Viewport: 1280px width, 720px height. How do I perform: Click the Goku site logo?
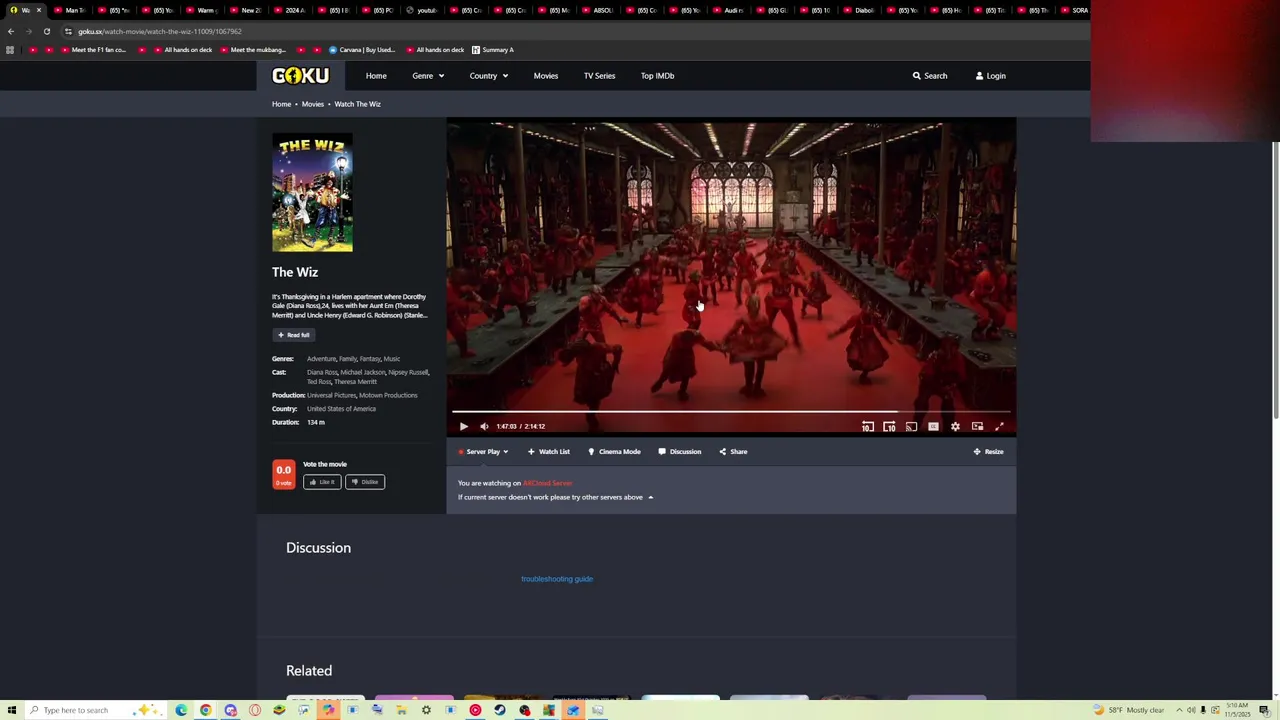click(x=300, y=75)
